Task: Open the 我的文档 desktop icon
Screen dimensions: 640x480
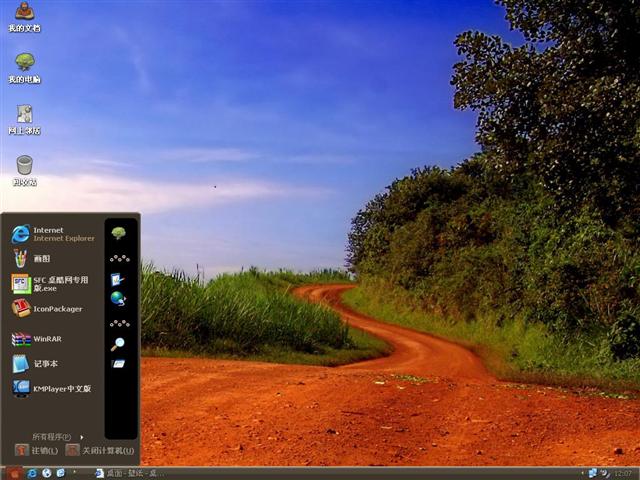Action: (24, 16)
